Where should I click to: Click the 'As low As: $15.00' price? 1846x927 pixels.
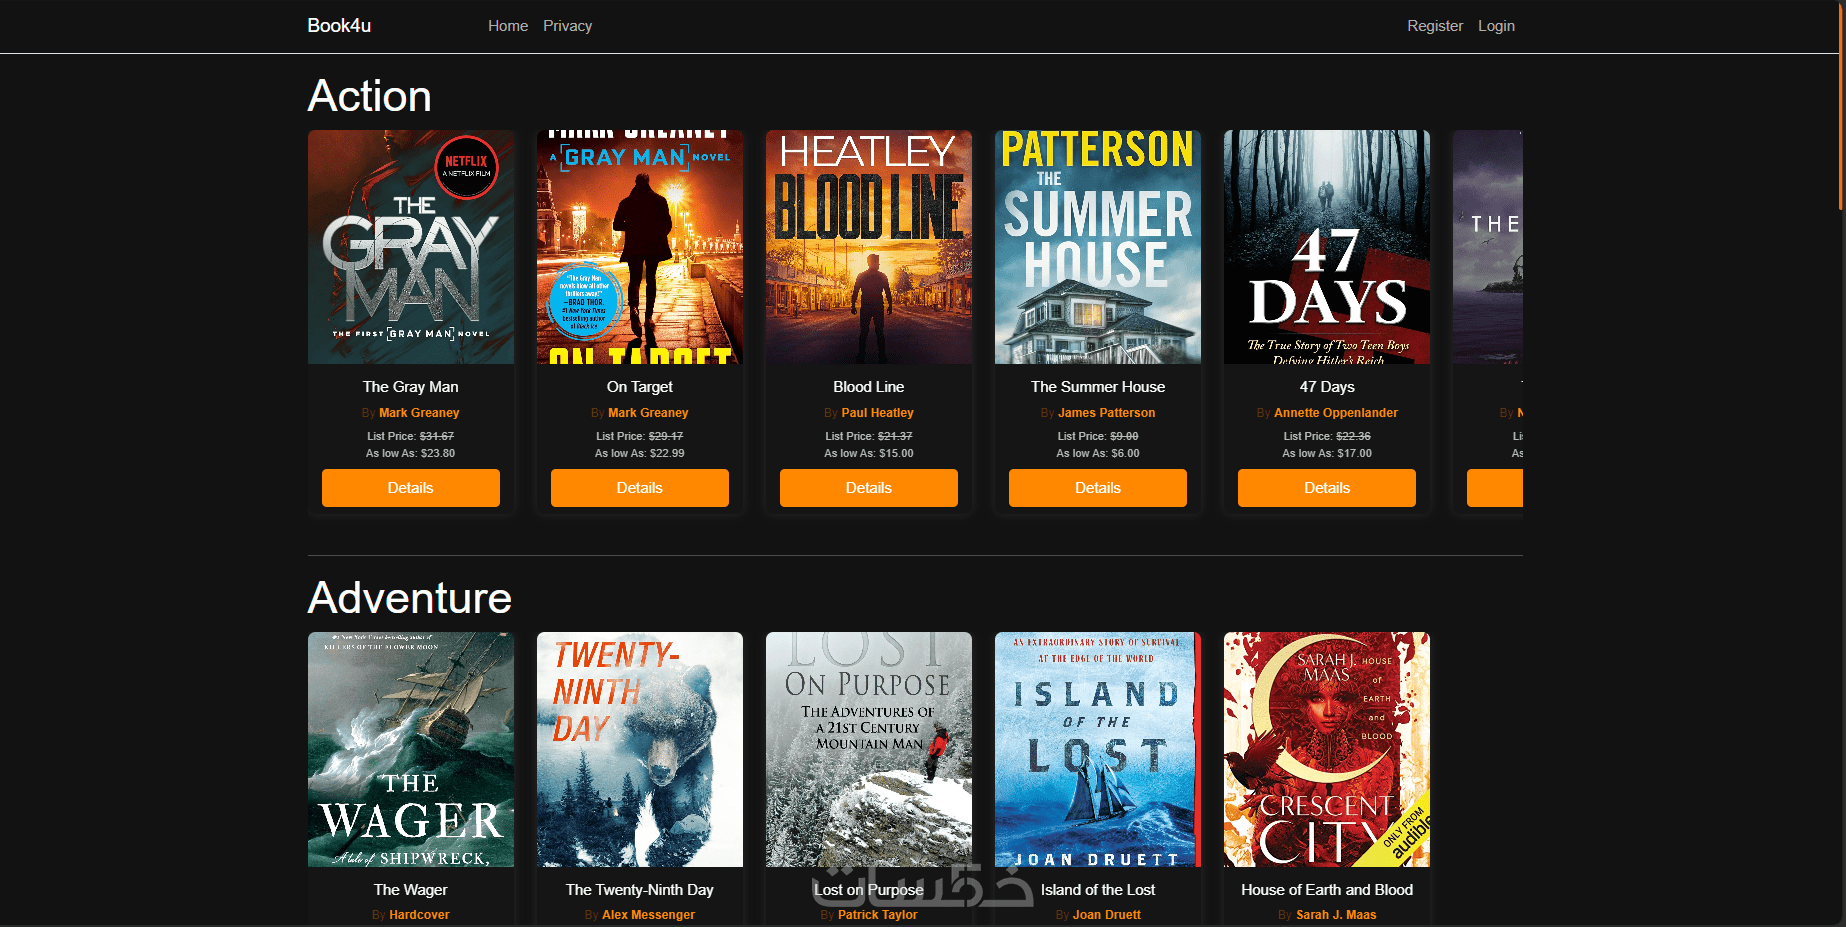point(869,454)
